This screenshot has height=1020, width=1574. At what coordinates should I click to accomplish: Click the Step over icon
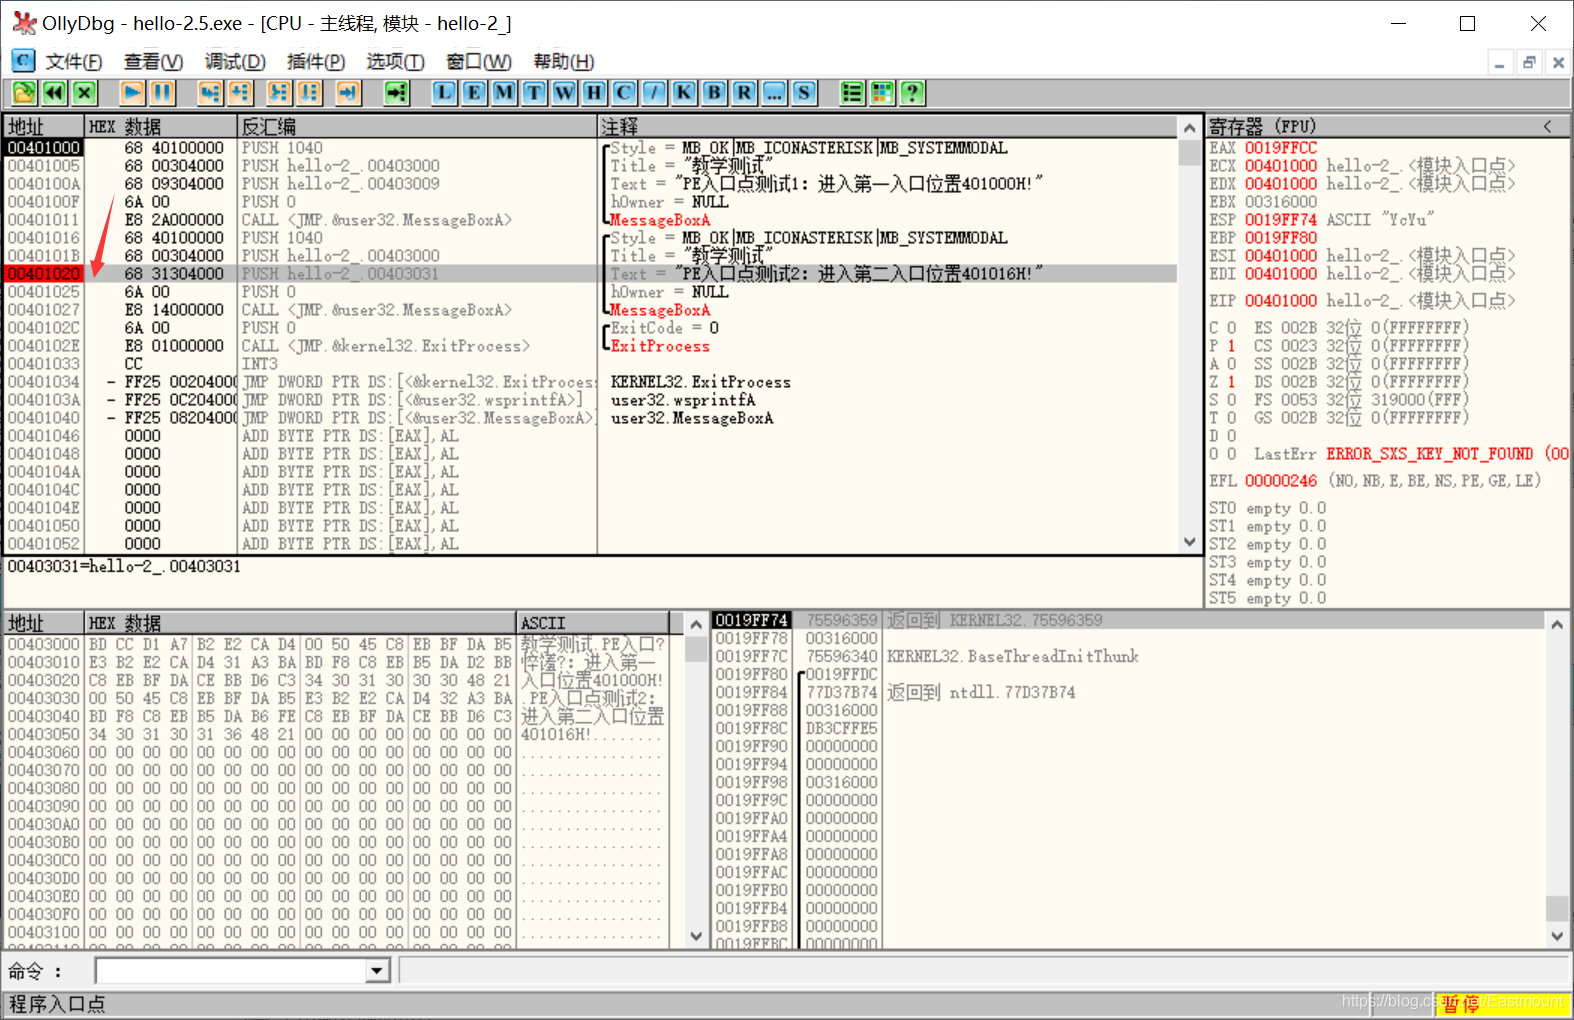[x=240, y=93]
